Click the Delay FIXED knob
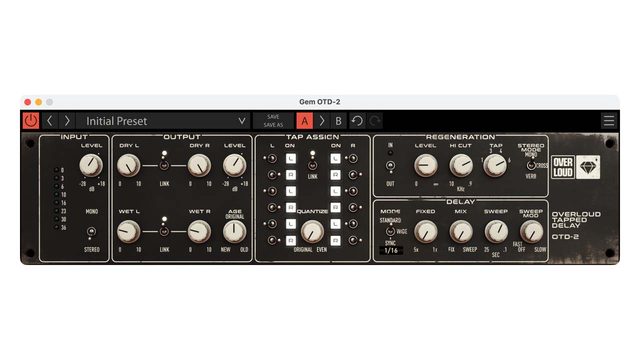The width and height of the screenshot is (640, 360). point(426,231)
